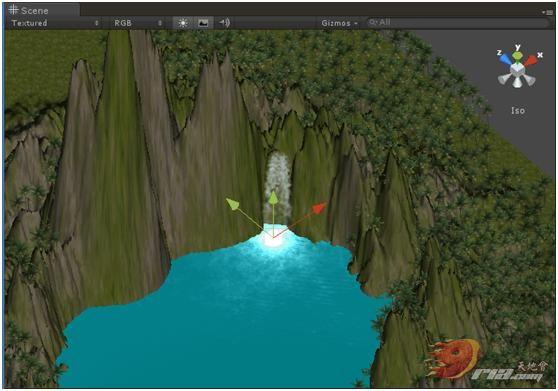Expand the Gizmos dropdown menu

tap(339, 23)
